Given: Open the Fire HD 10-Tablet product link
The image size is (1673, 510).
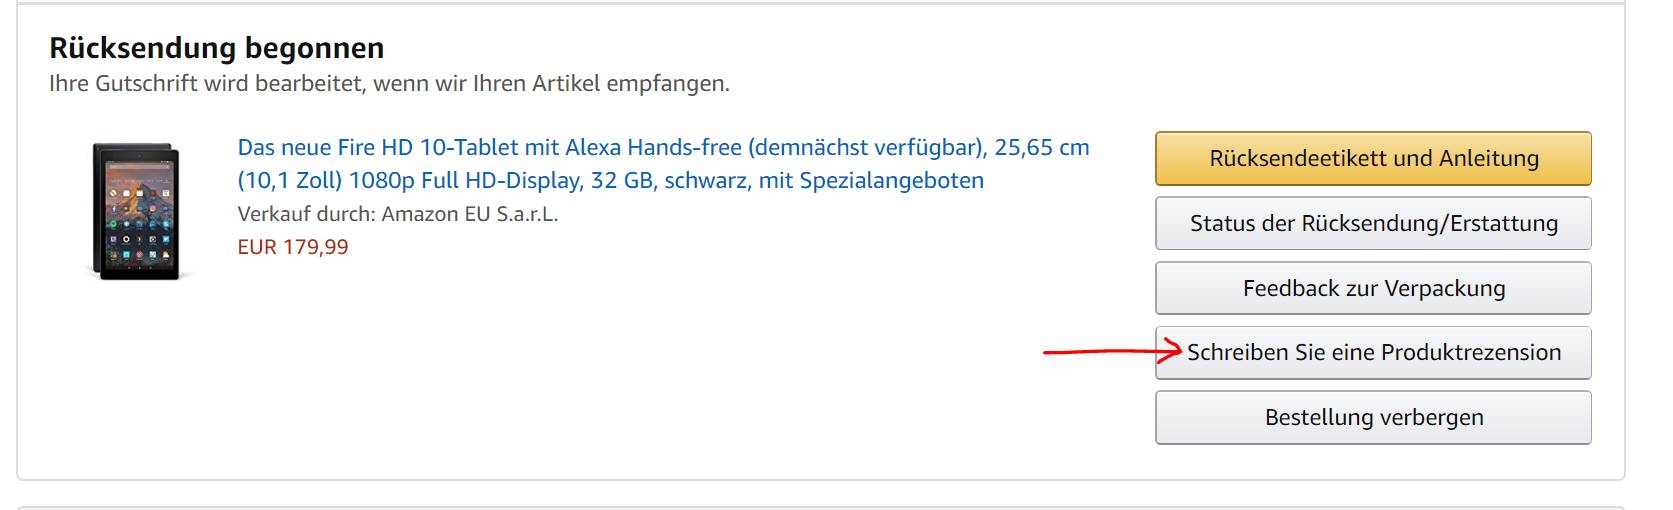Looking at the screenshot, I should coord(663,164).
